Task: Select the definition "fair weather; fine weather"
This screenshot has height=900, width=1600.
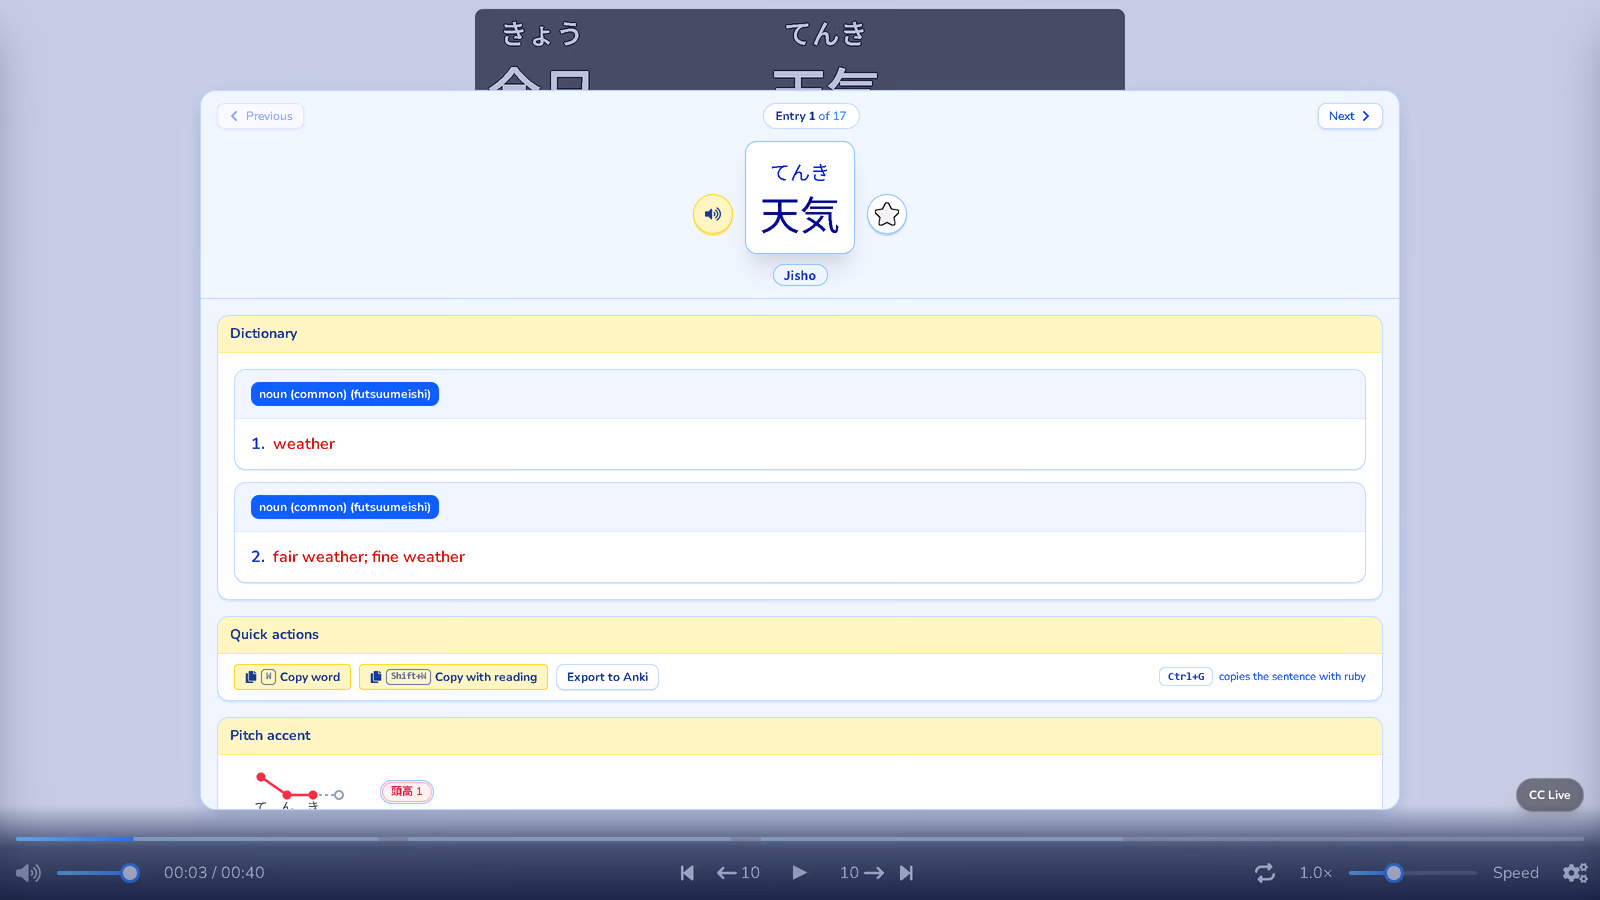Action: coord(369,557)
